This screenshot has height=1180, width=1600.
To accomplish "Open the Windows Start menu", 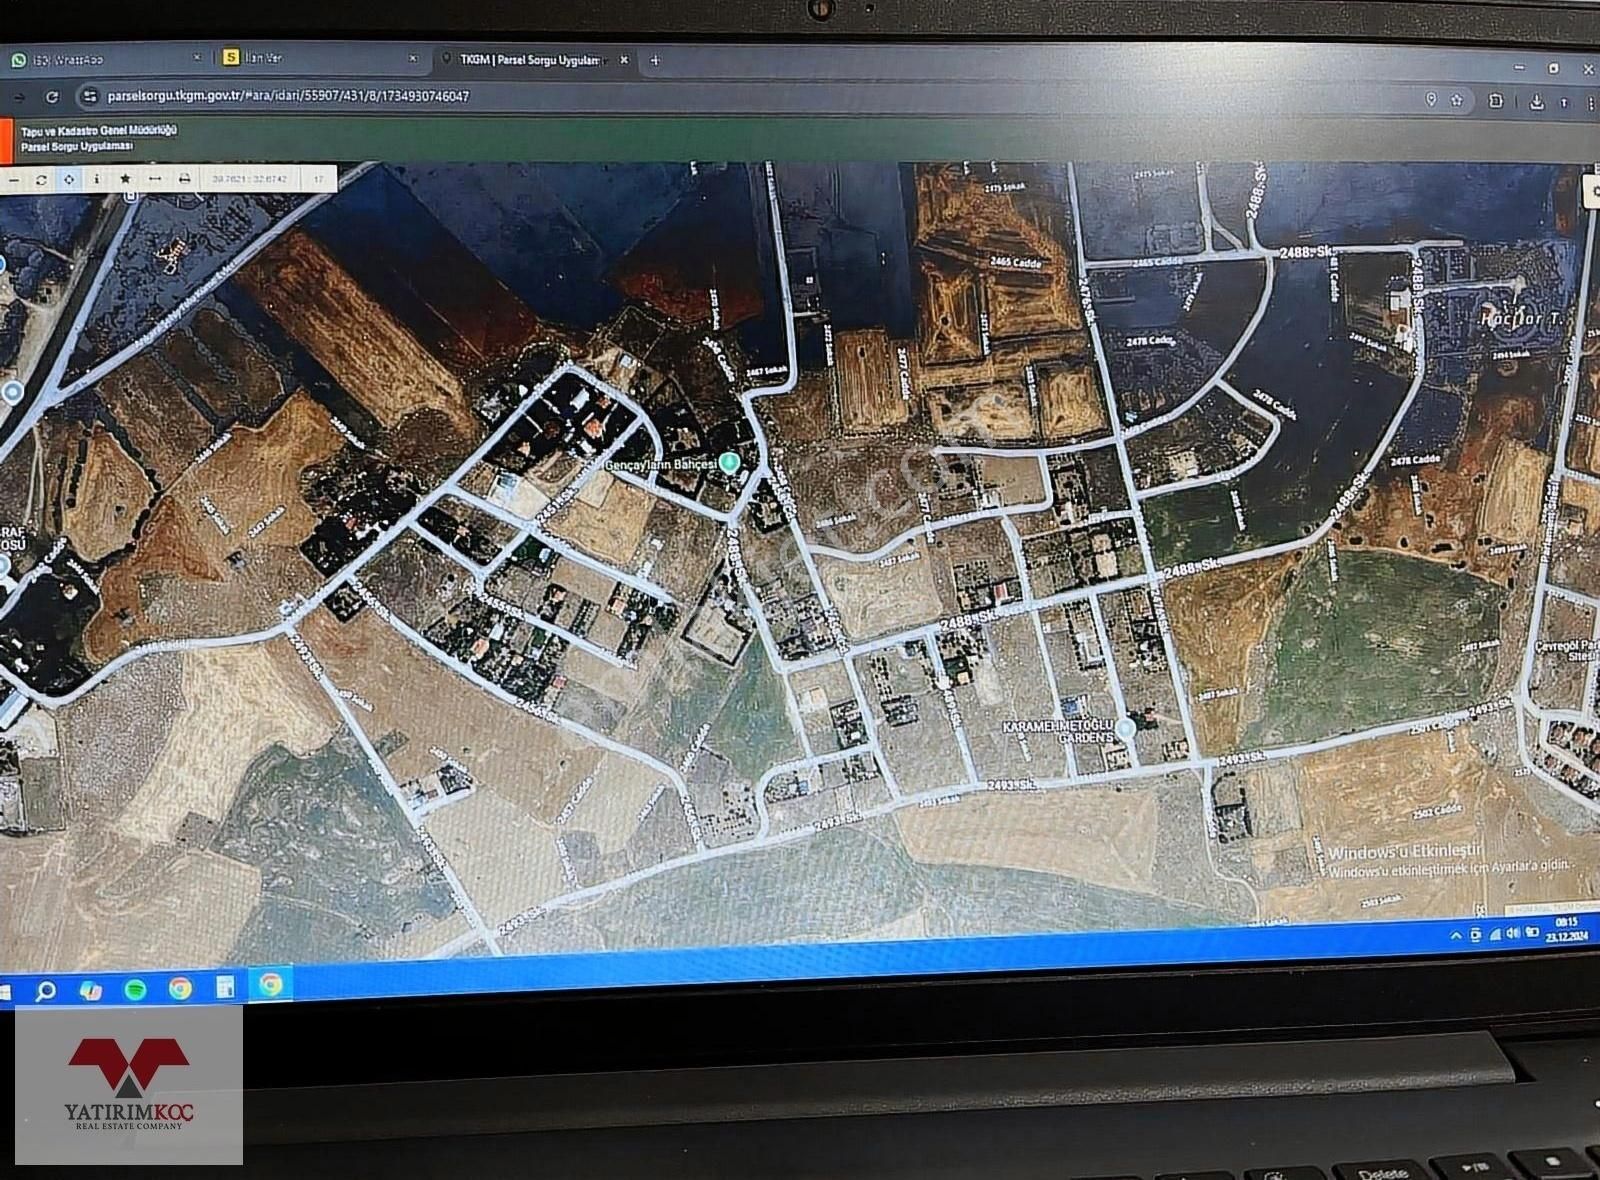I will (5, 991).
